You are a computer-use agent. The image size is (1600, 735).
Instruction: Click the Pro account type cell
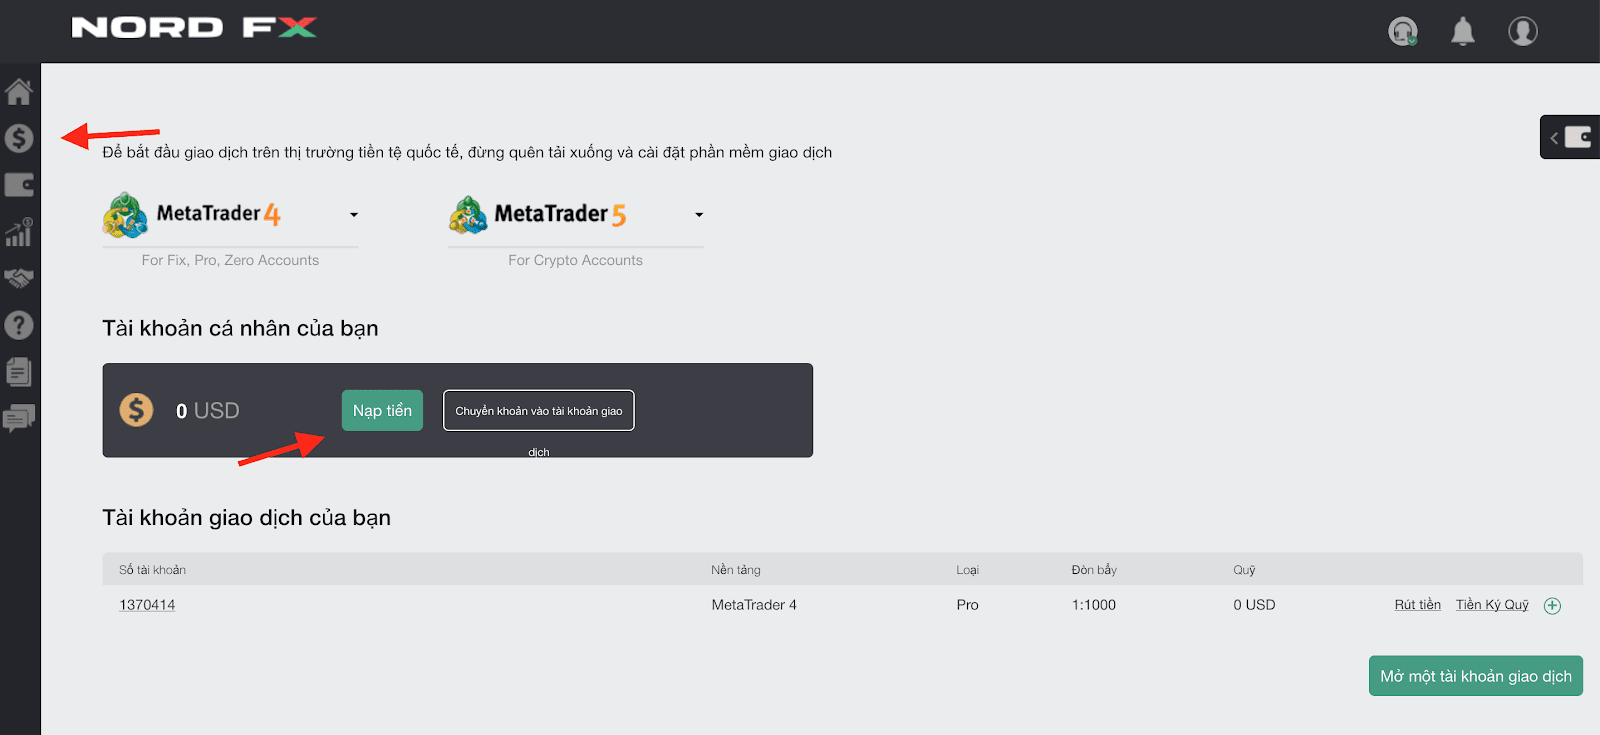pos(967,605)
